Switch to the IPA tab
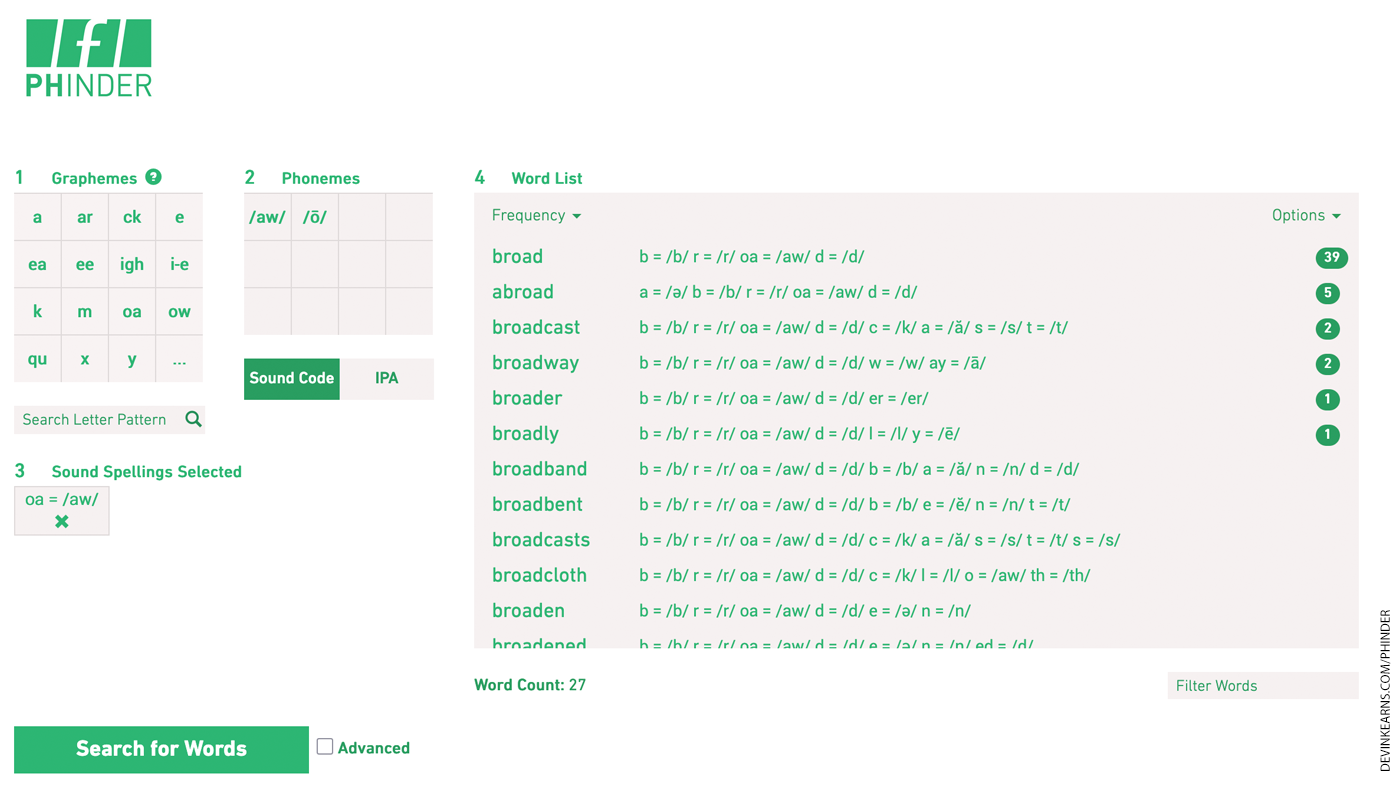1400x800 pixels. point(386,378)
